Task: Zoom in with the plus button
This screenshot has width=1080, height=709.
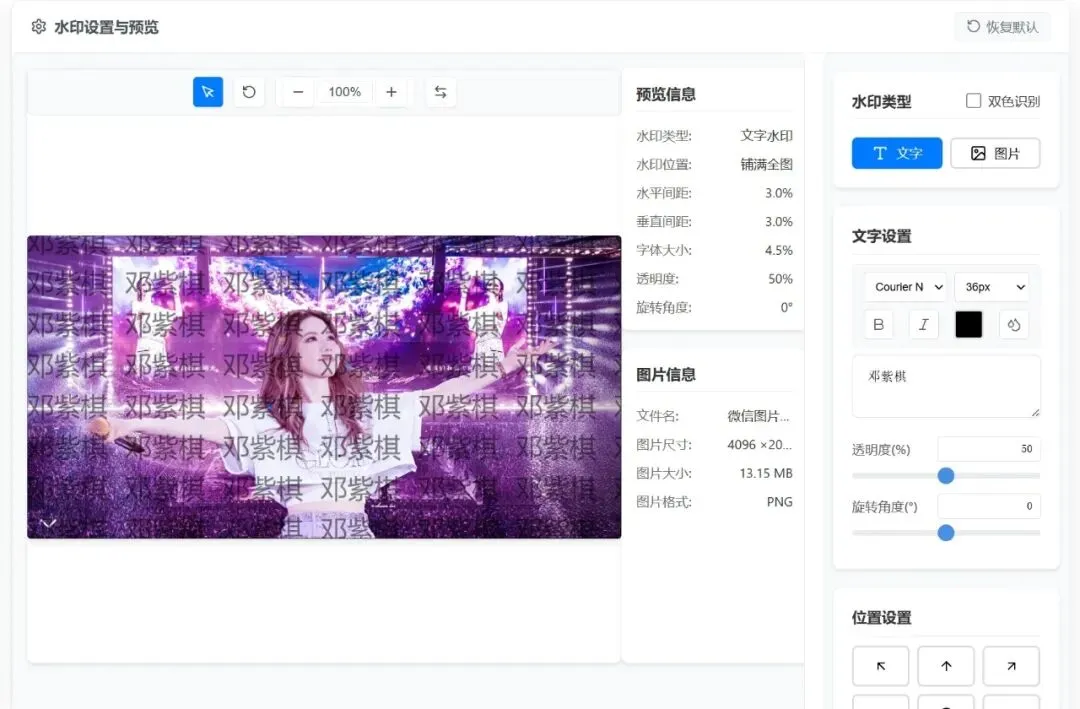Action: [391, 92]
